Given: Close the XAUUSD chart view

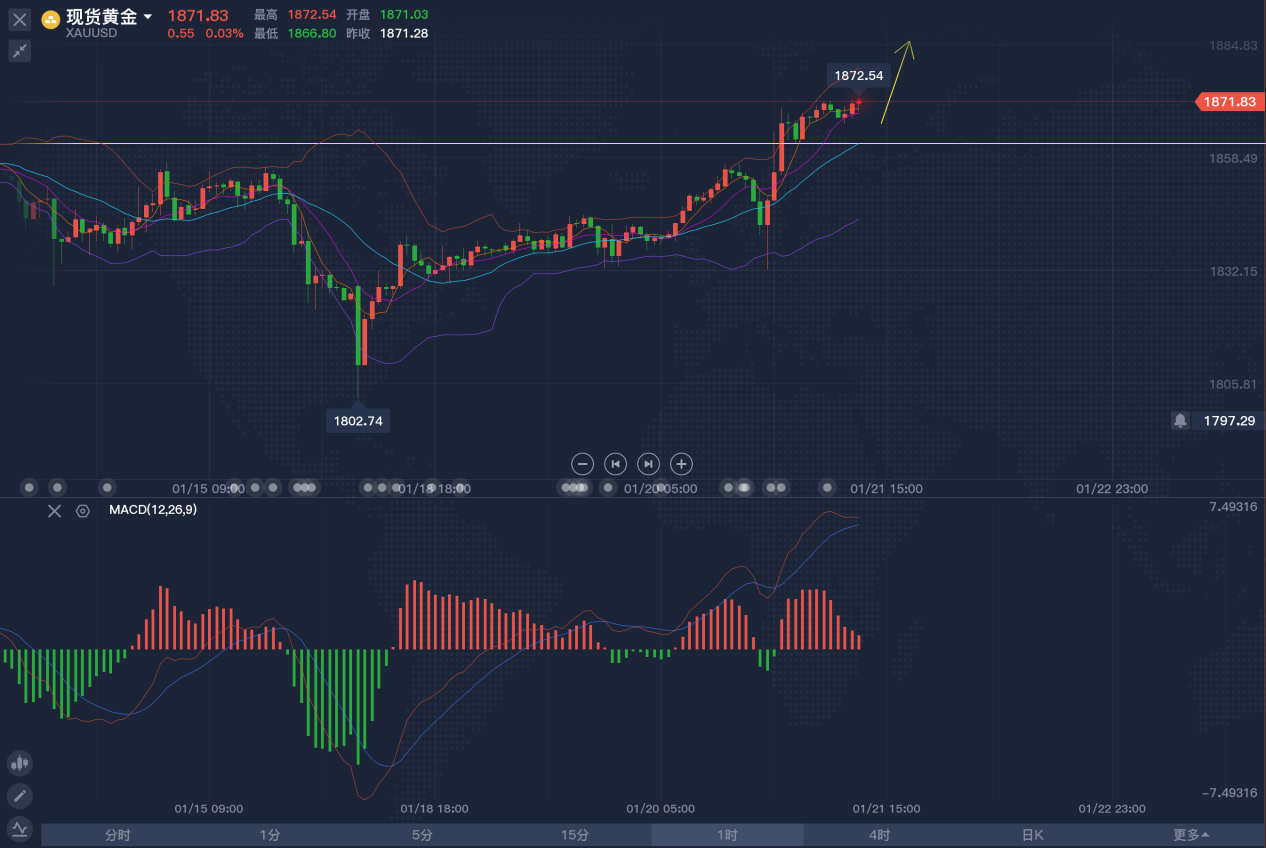Looking at the screenshot, I should [20, 19].
